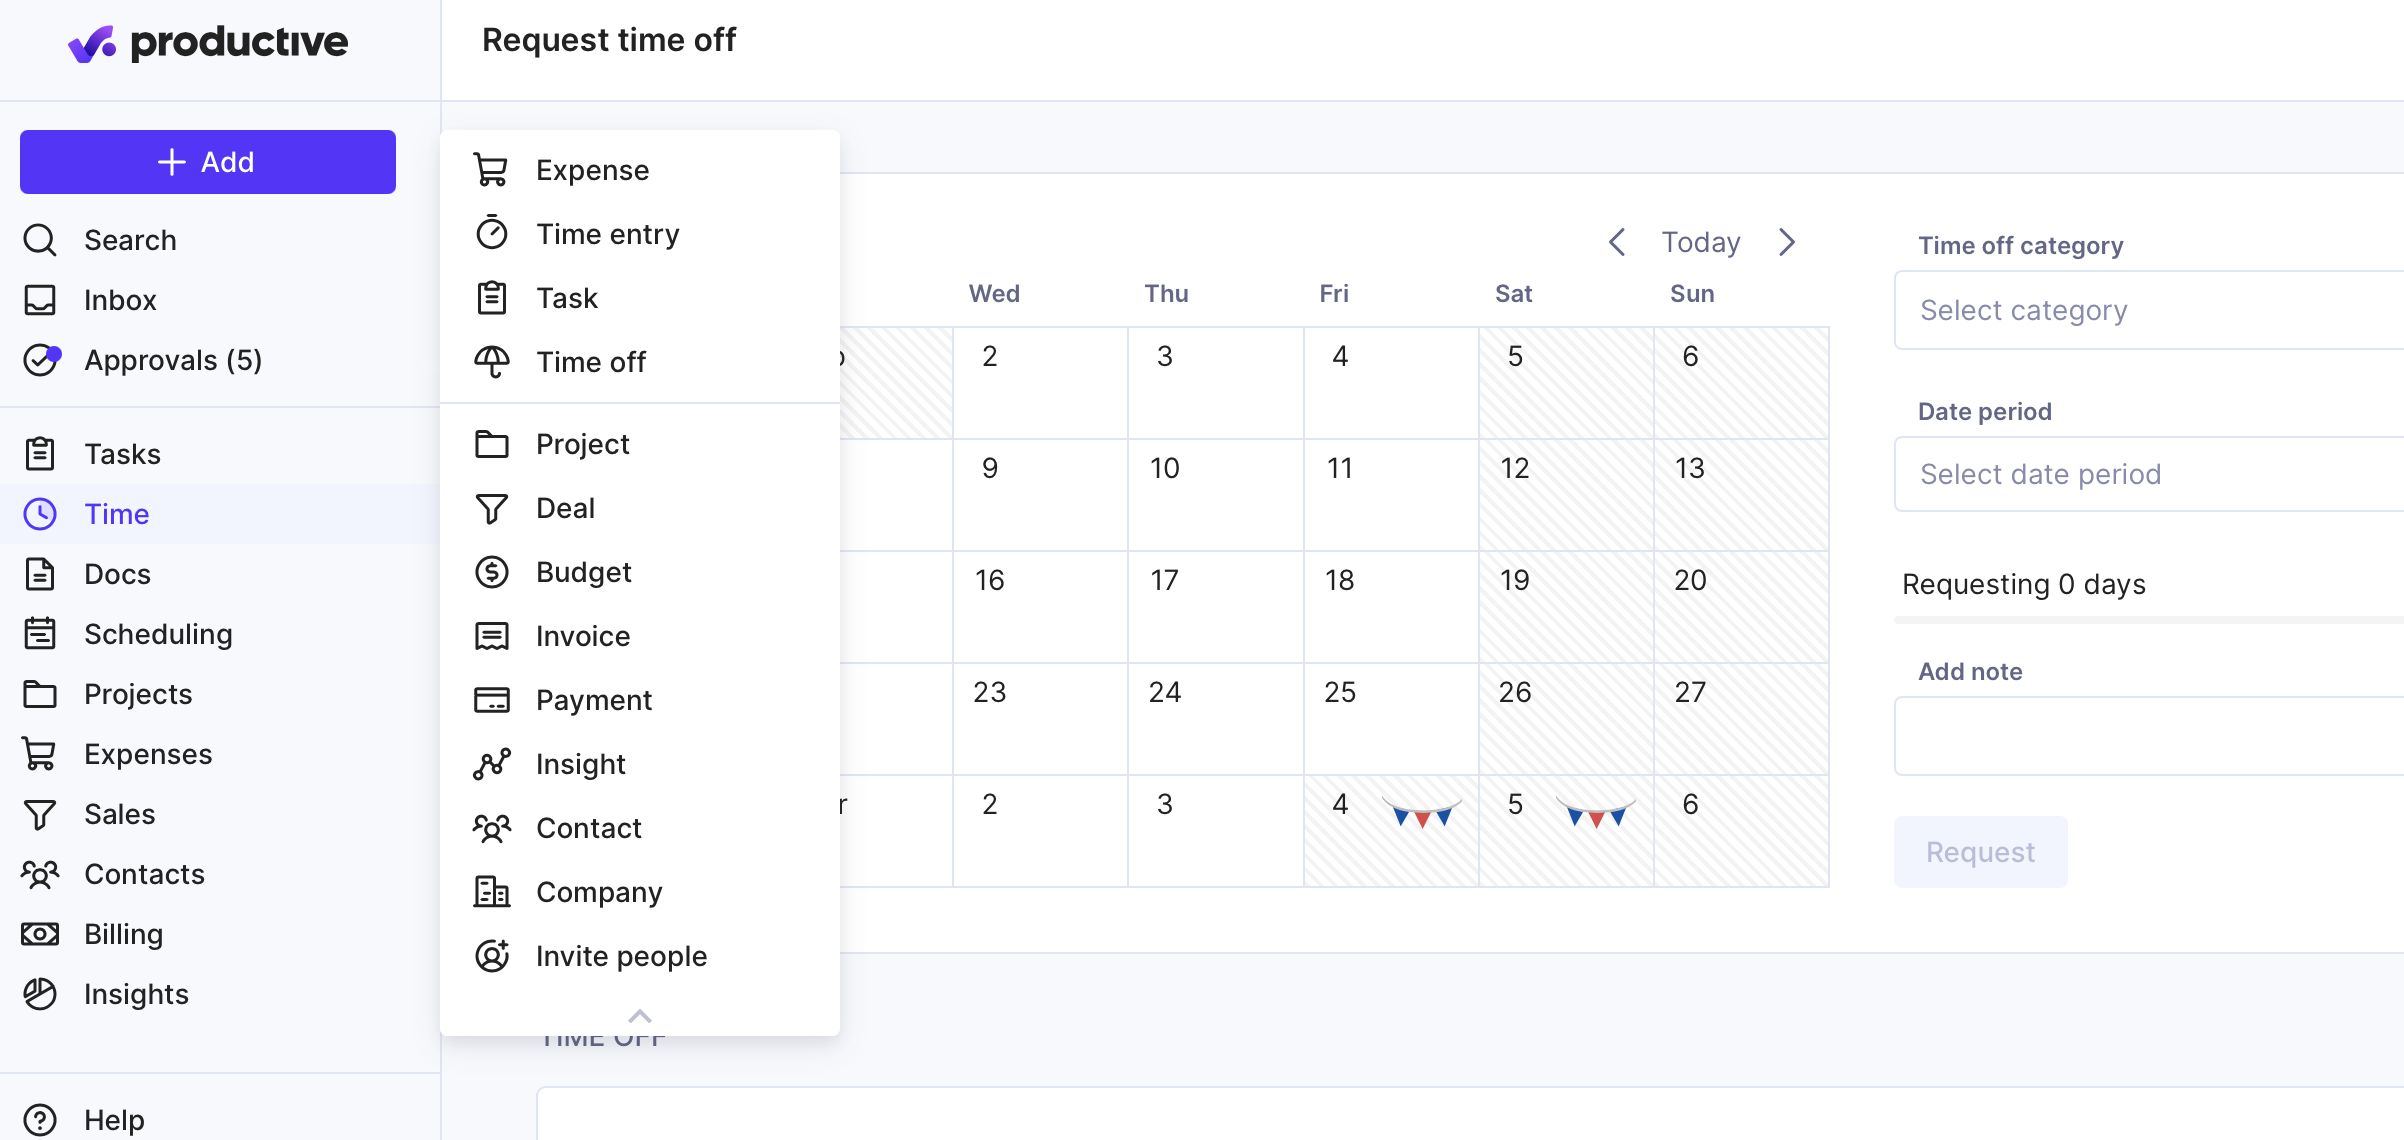Click holiday bunting on Friday 4

coord(1421,811)
